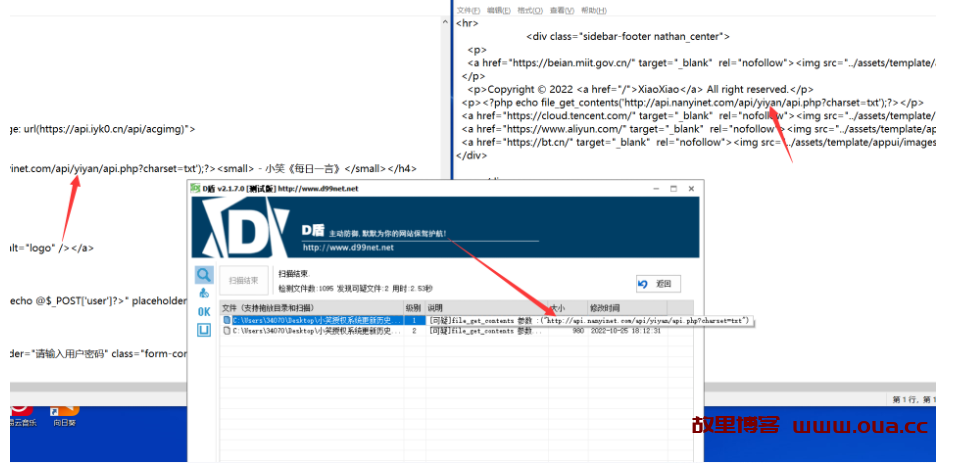
Task: Minimize the D盾 window
Action: (x=656, y=189)
